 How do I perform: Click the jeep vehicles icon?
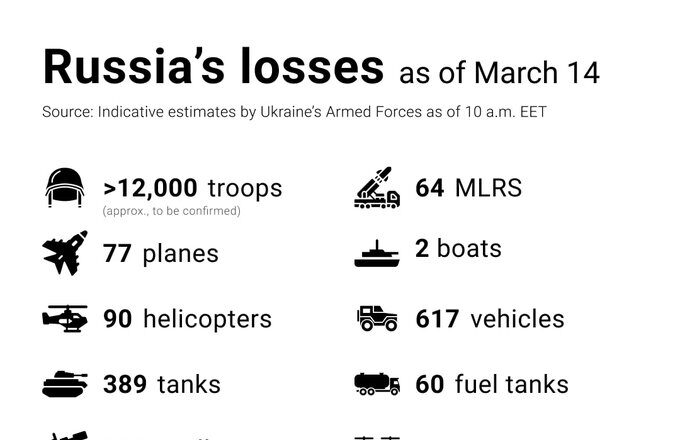coord(377,319)
